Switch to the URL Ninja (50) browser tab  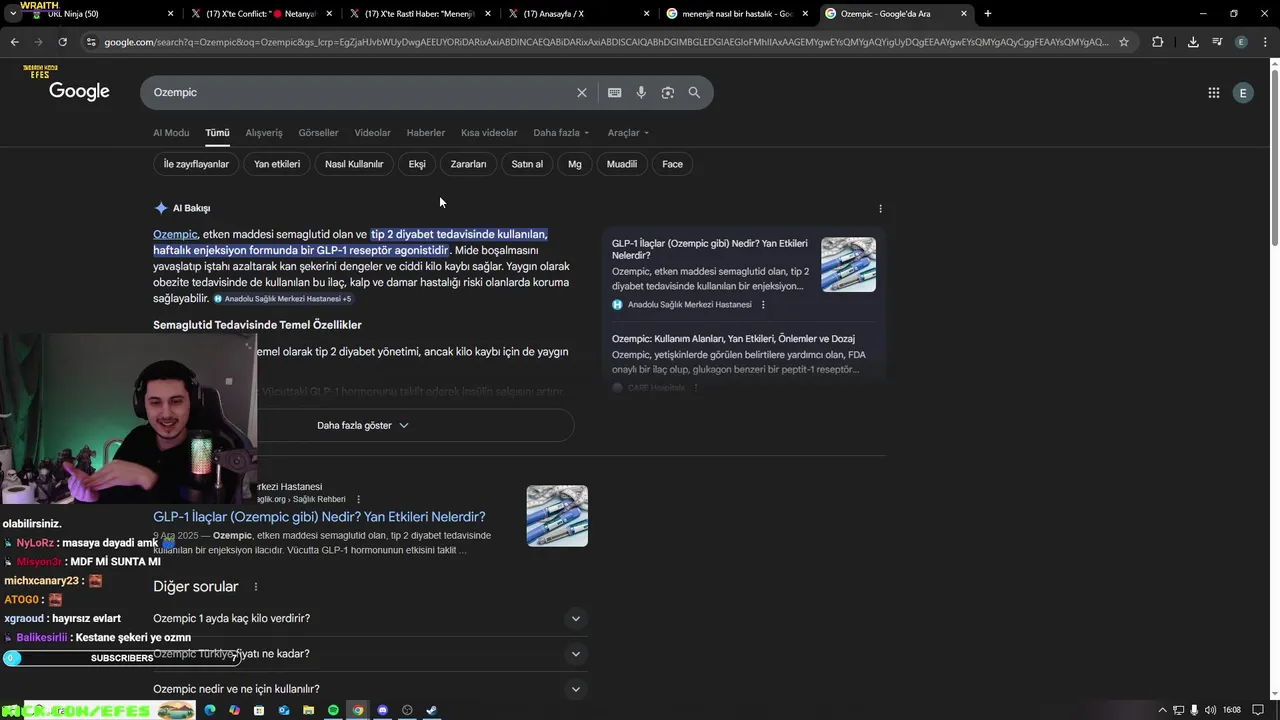pyautogui.click(x=92, y=14)
